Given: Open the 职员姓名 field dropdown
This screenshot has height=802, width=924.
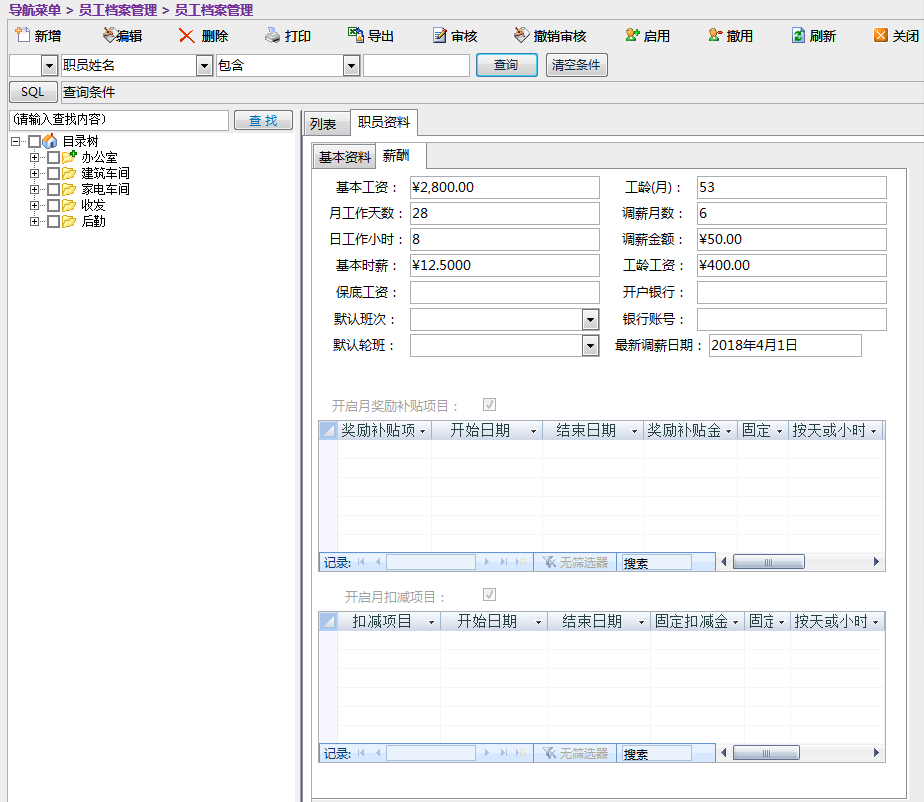Looking at the screenshot, I should coord(204,65).
